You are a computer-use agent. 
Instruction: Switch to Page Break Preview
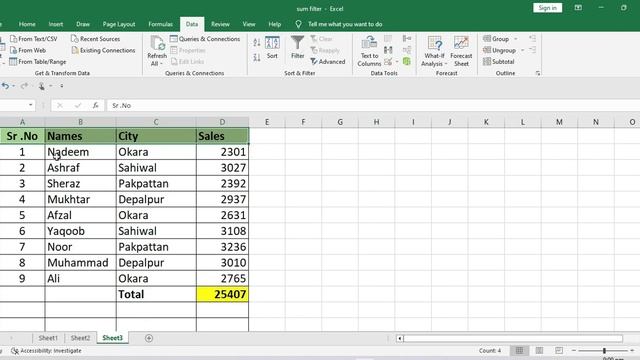(x=559, y=350)
